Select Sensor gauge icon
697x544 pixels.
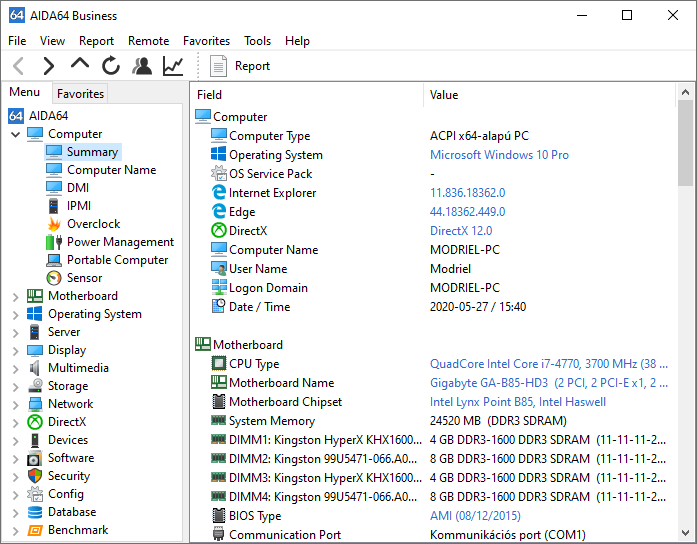tap(54, 278)
